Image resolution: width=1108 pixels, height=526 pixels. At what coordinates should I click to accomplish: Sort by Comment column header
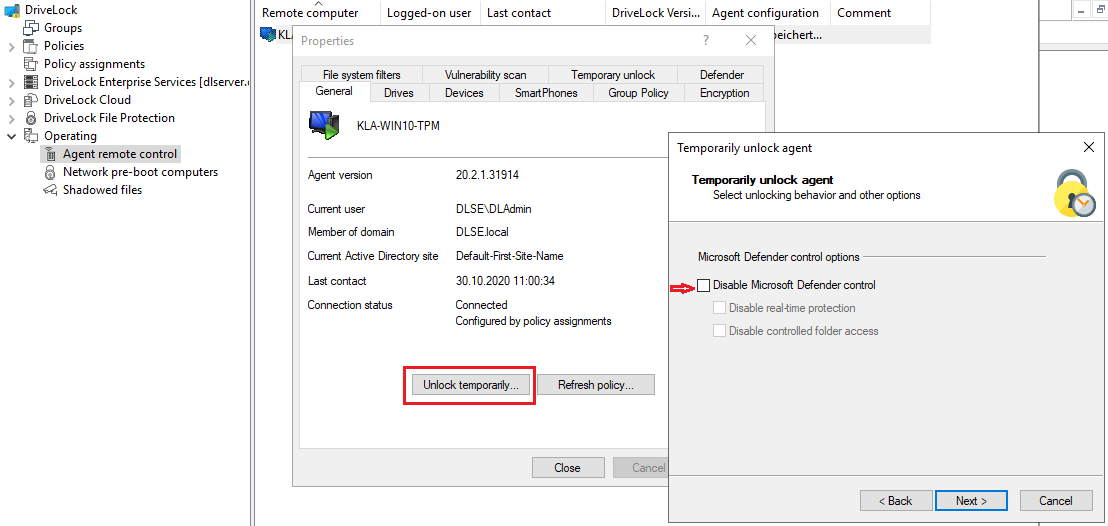(x=880, y=13)
